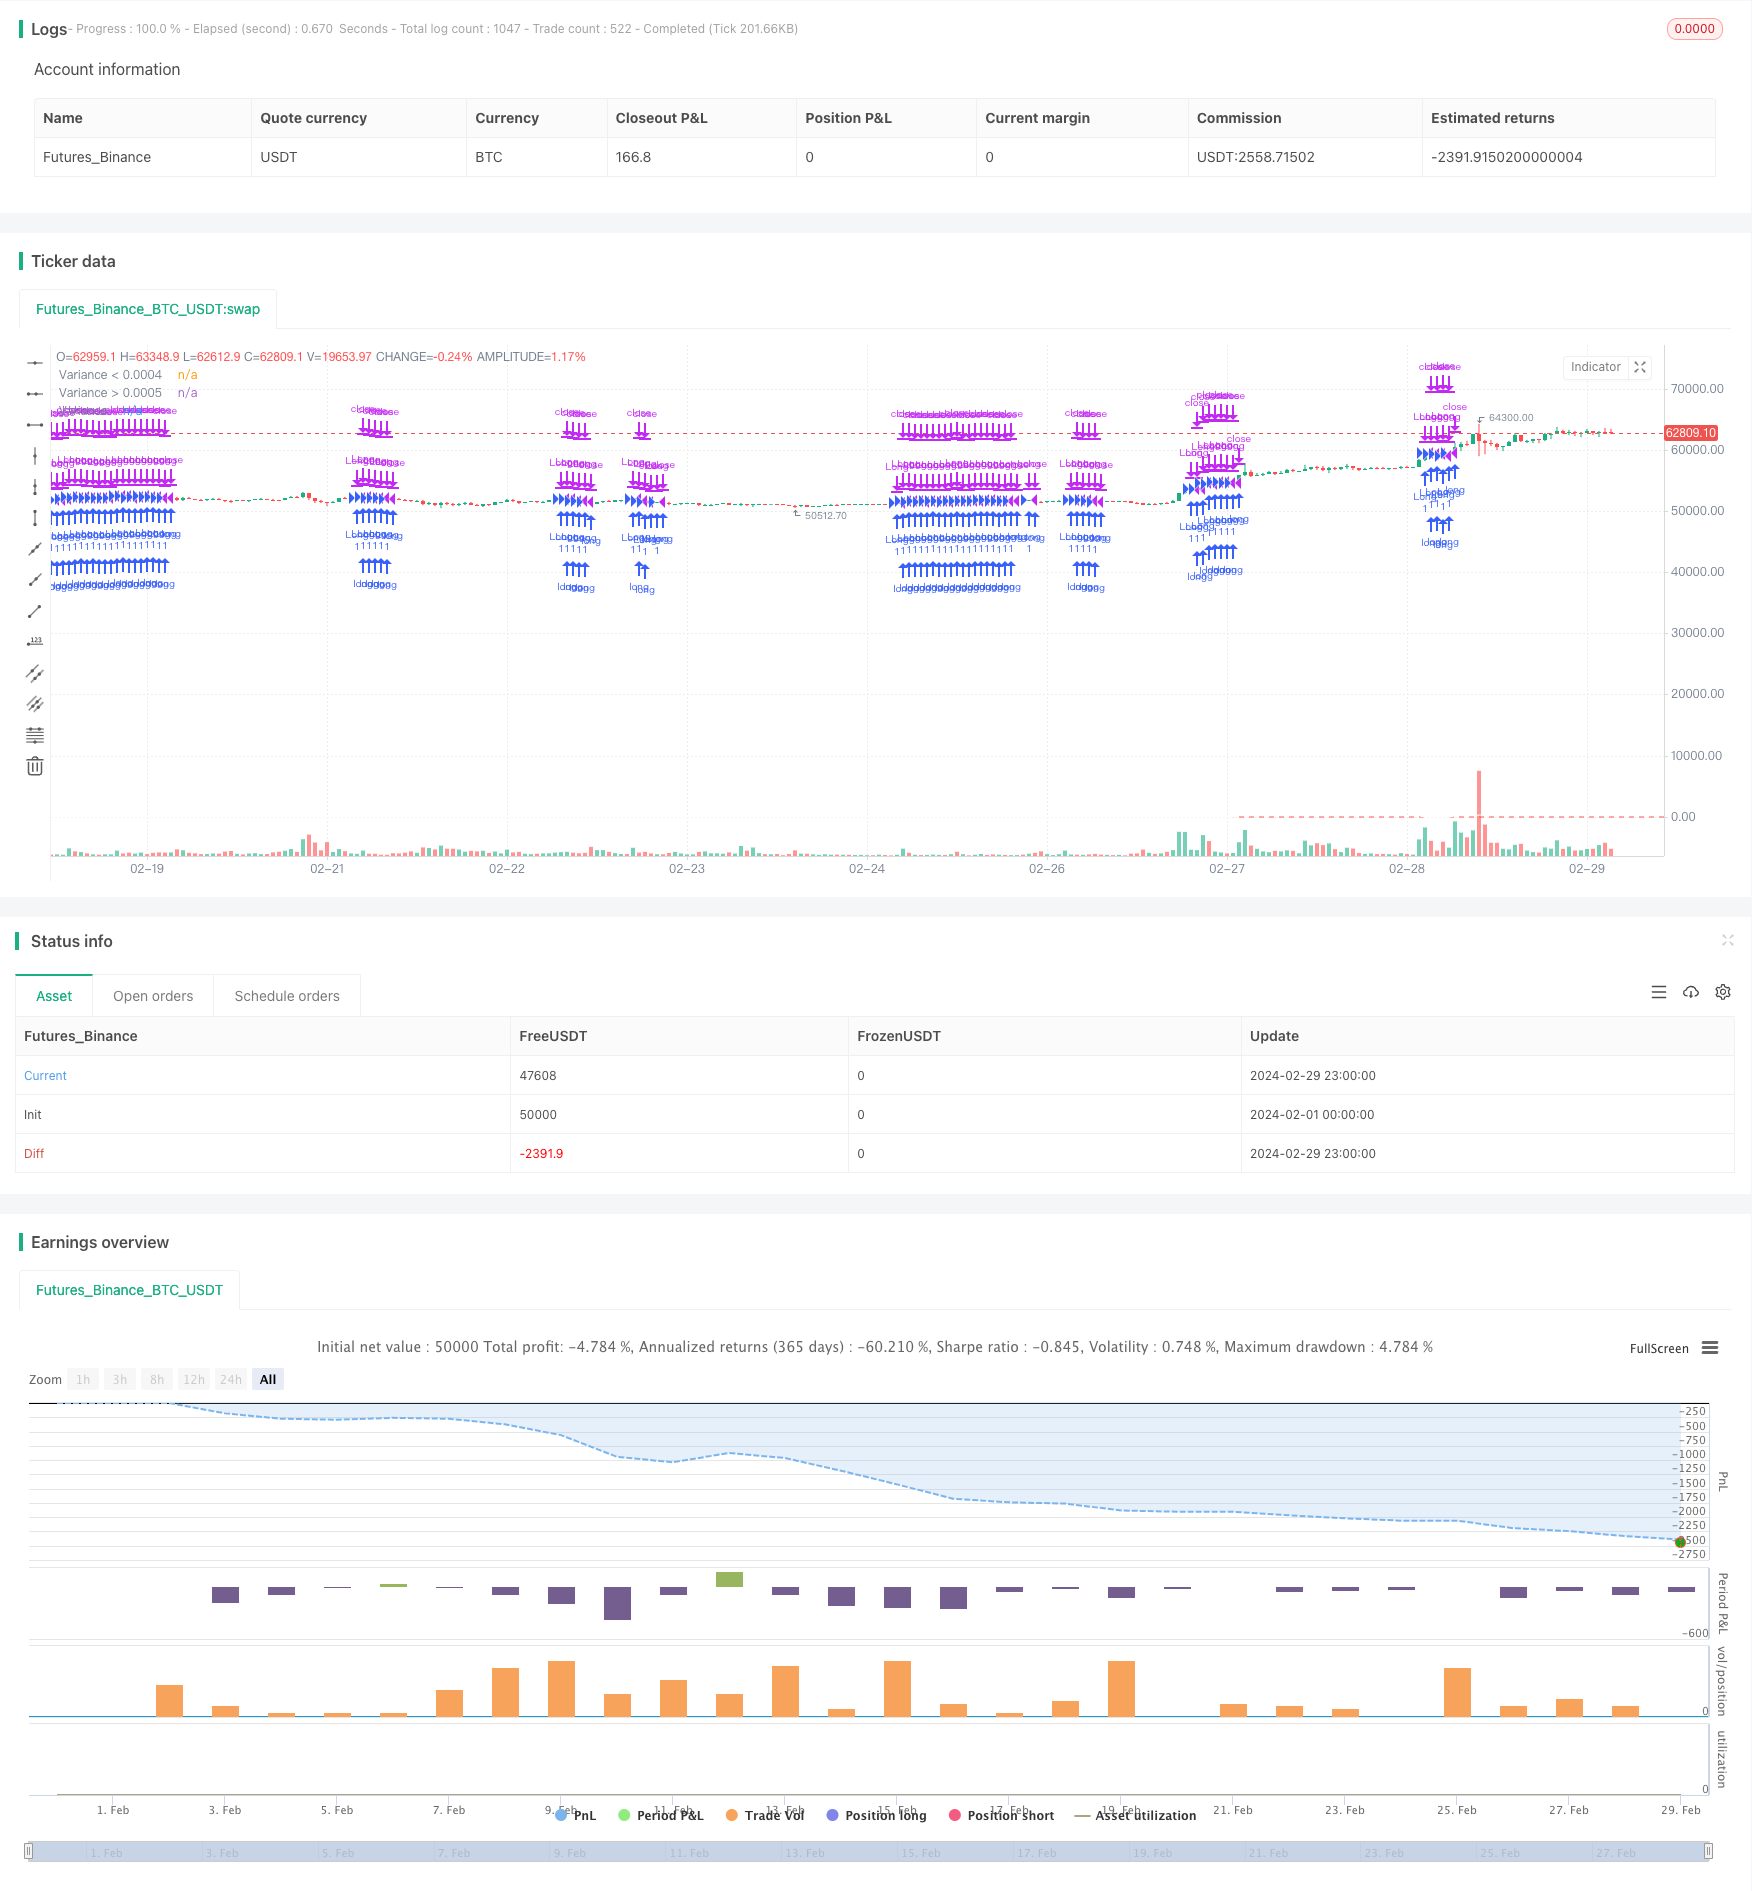The width and height of the screenshot is (1752, 1891).
Task: Click the -2391.9150200000004 estimated returns value
Action: pos(1507,157)
